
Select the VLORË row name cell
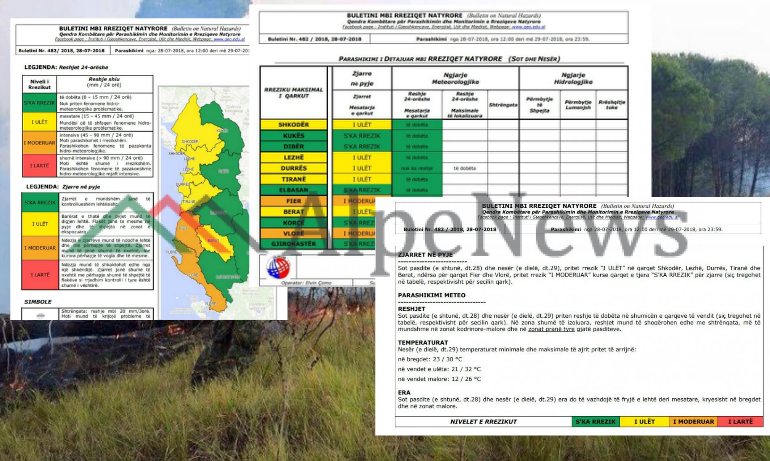[294, 233]
